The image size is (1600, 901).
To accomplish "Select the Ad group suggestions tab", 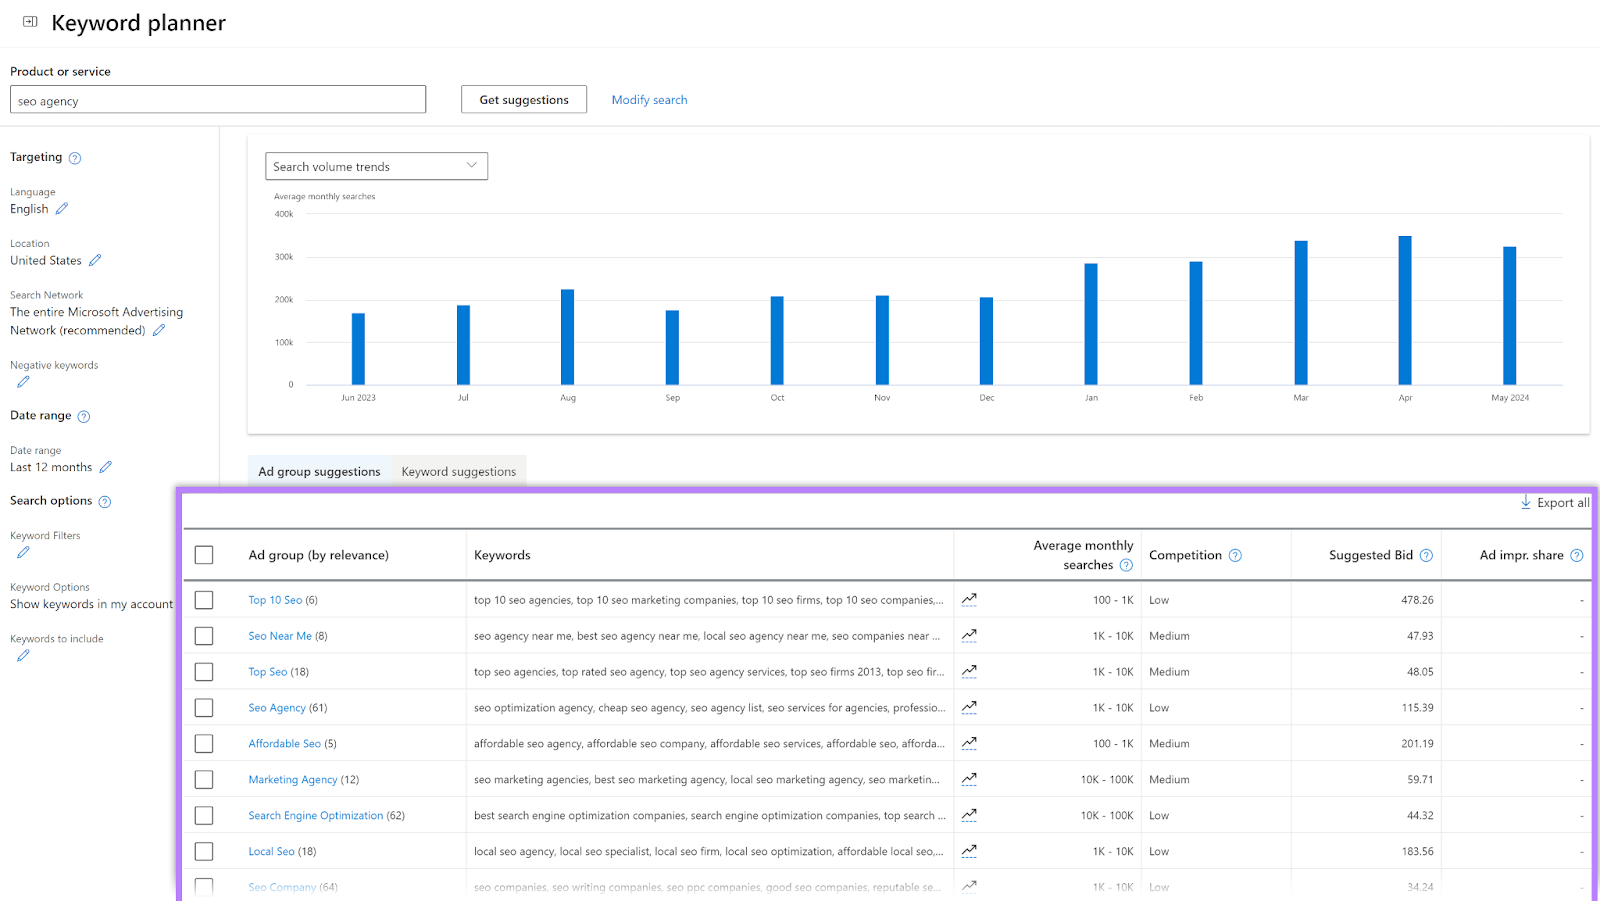I will [319, 472].
